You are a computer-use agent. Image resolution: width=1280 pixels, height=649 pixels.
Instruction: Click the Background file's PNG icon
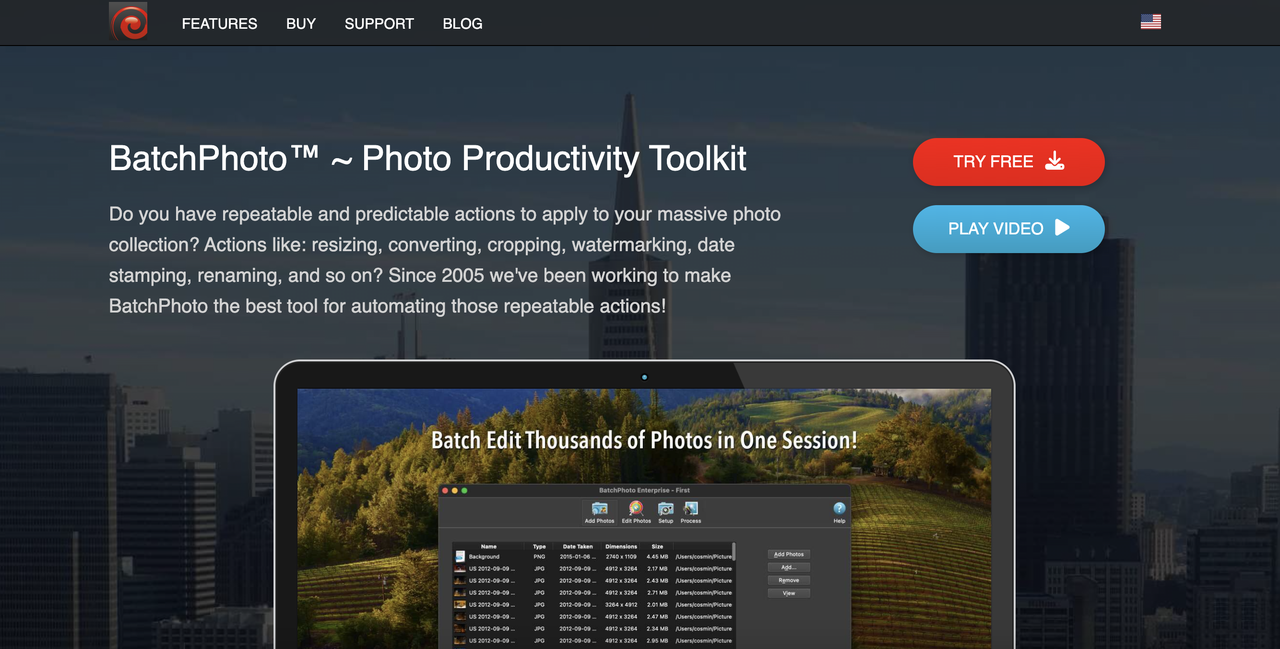[x=460, y=556]
